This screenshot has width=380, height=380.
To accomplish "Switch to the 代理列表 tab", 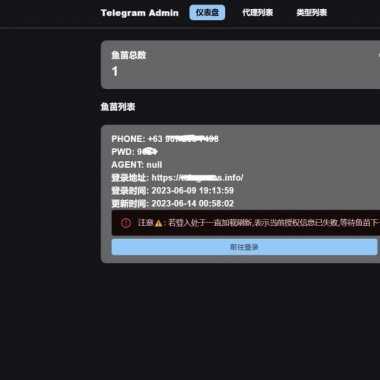I will (257, 13).
